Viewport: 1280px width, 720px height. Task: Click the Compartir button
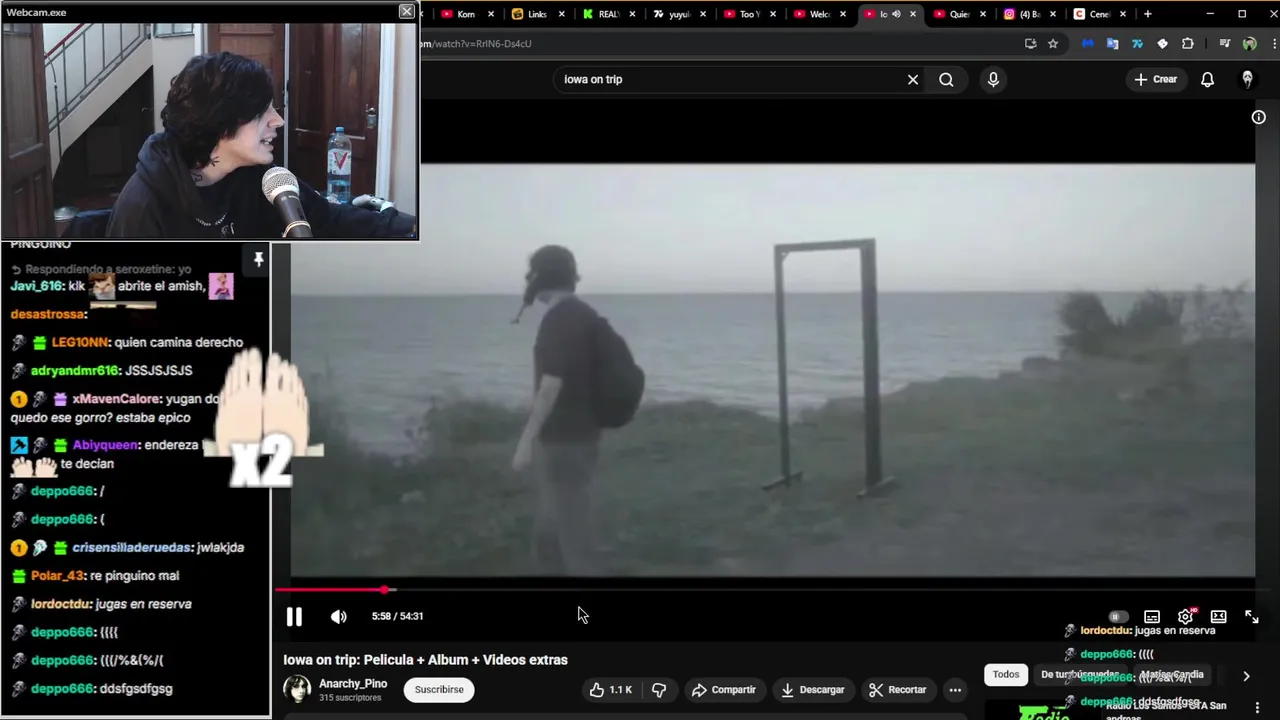click(724, 690)
